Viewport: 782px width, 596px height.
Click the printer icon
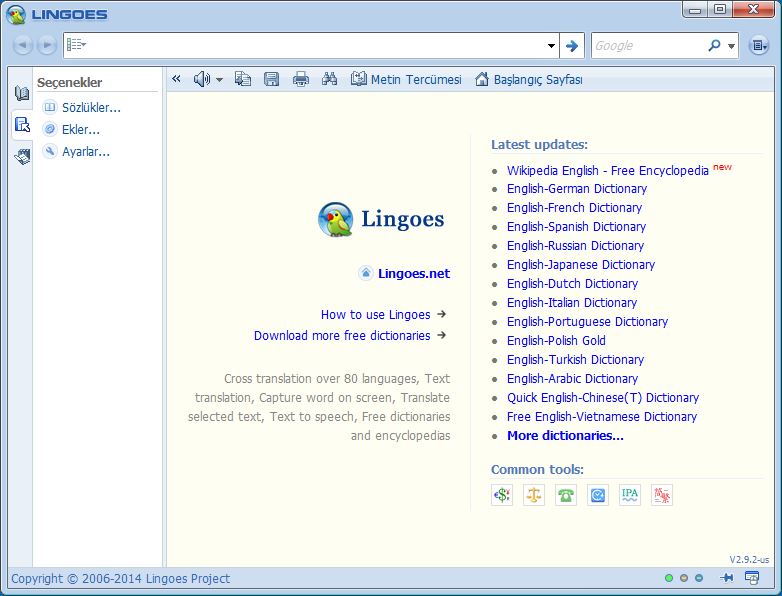[301, 79]
